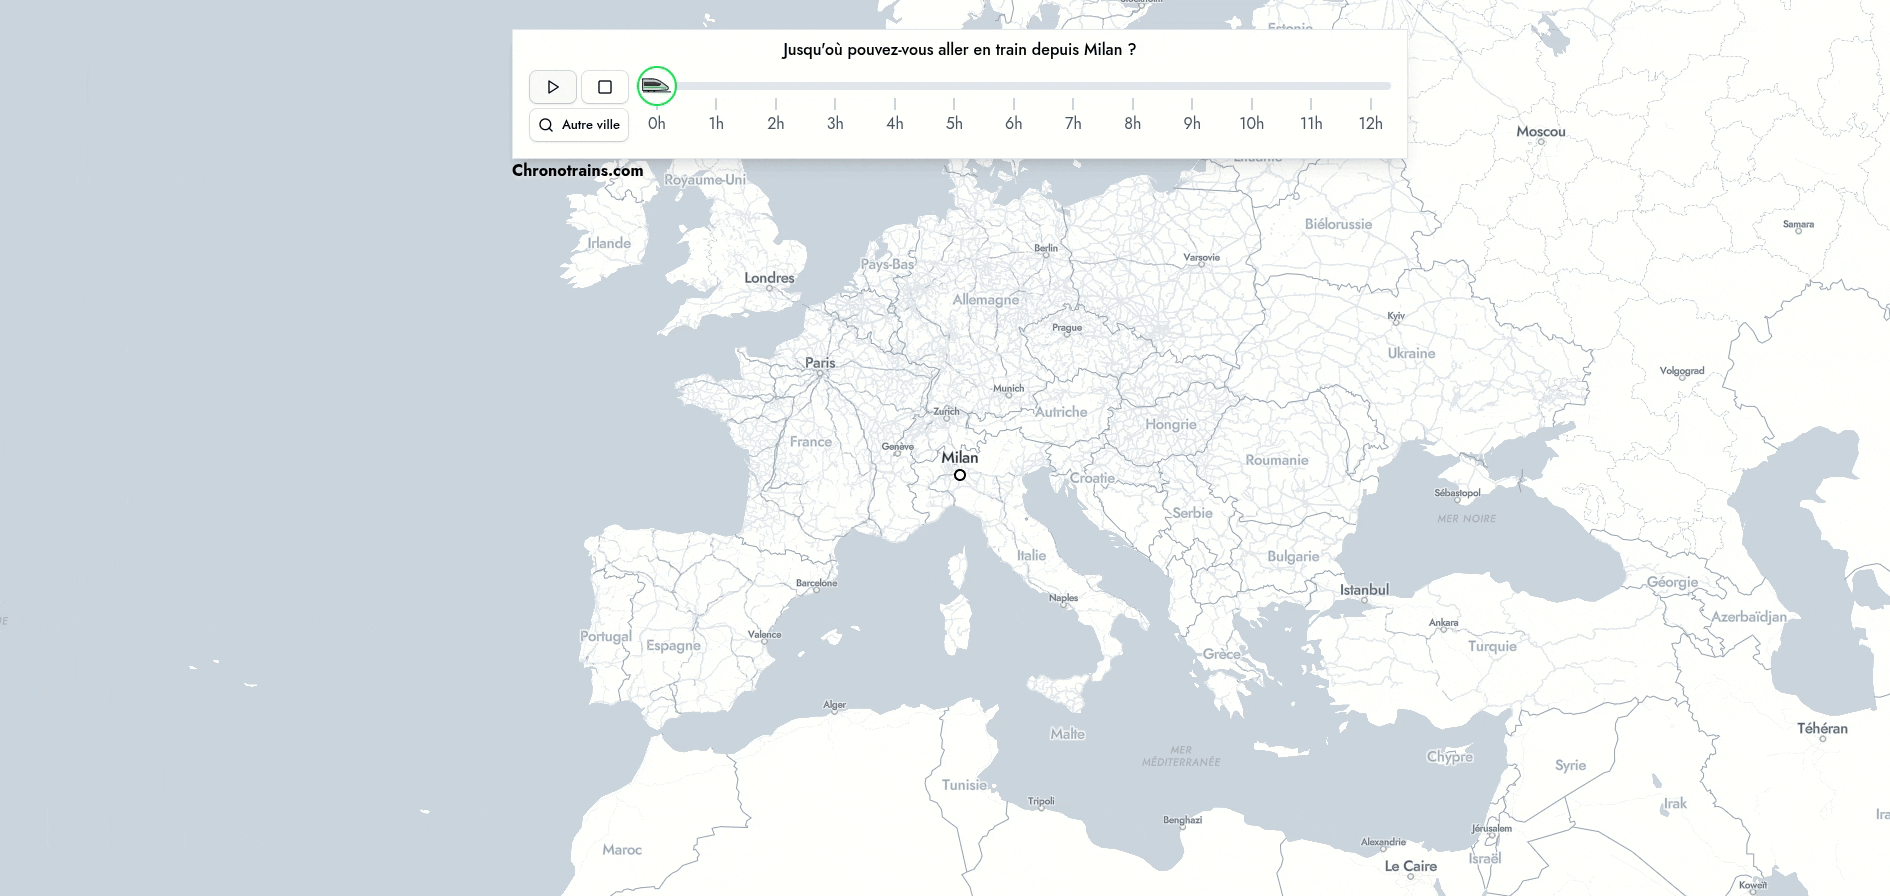Select Naples on the map
Screen dimensions: 1890x896
pos(1063,598)
